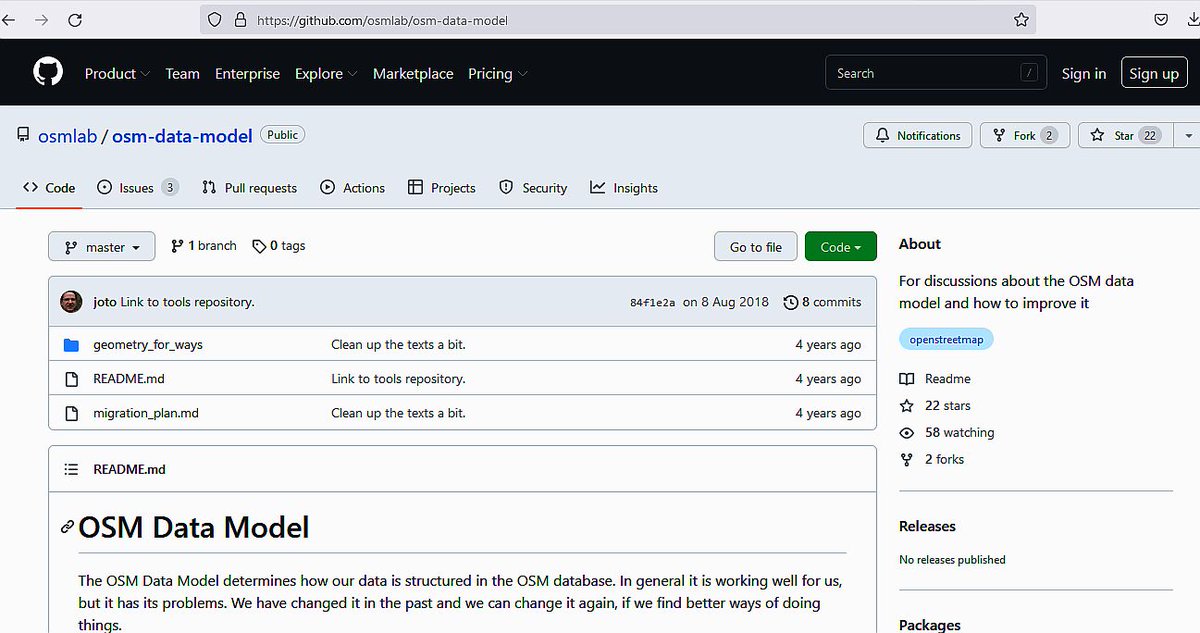Viewport: 1200px width, 633px height.
Task: Click the GitHub Octocat logo
Action: (x=48, y=72)
